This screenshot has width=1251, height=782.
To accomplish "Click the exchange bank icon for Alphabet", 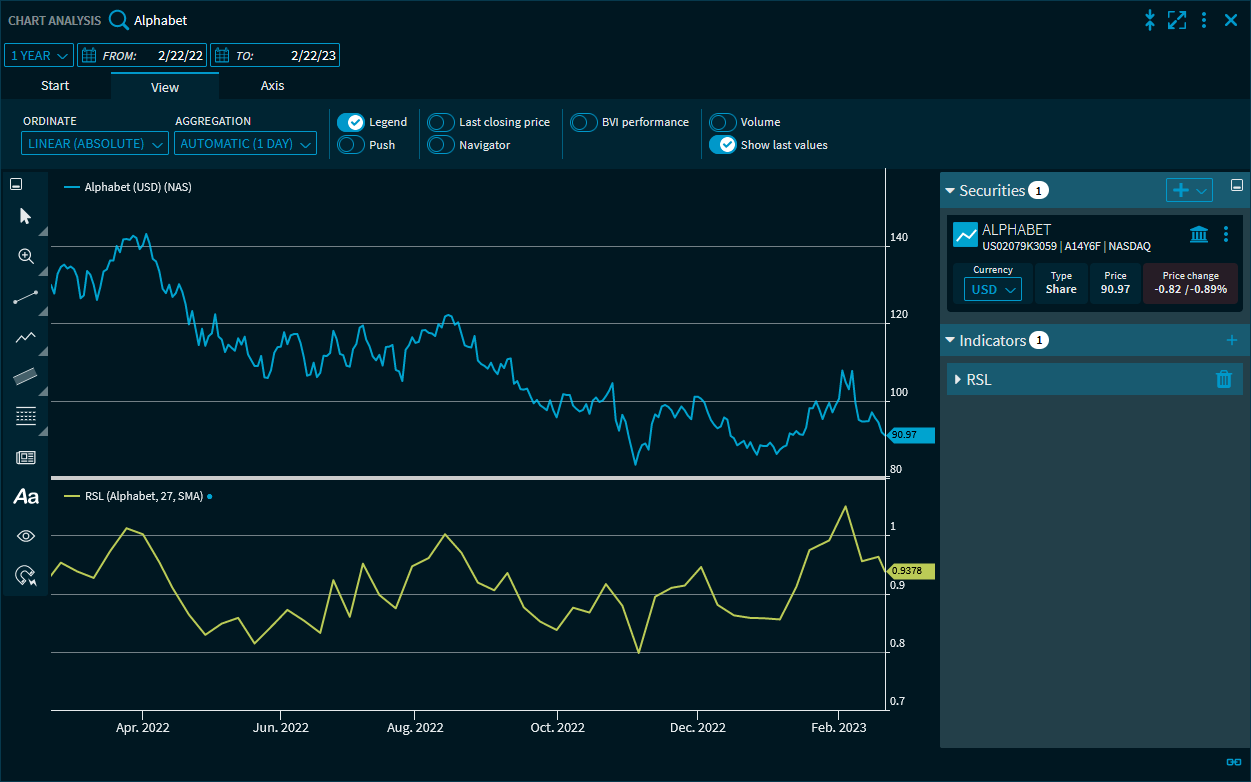I will click(1198, 234).
